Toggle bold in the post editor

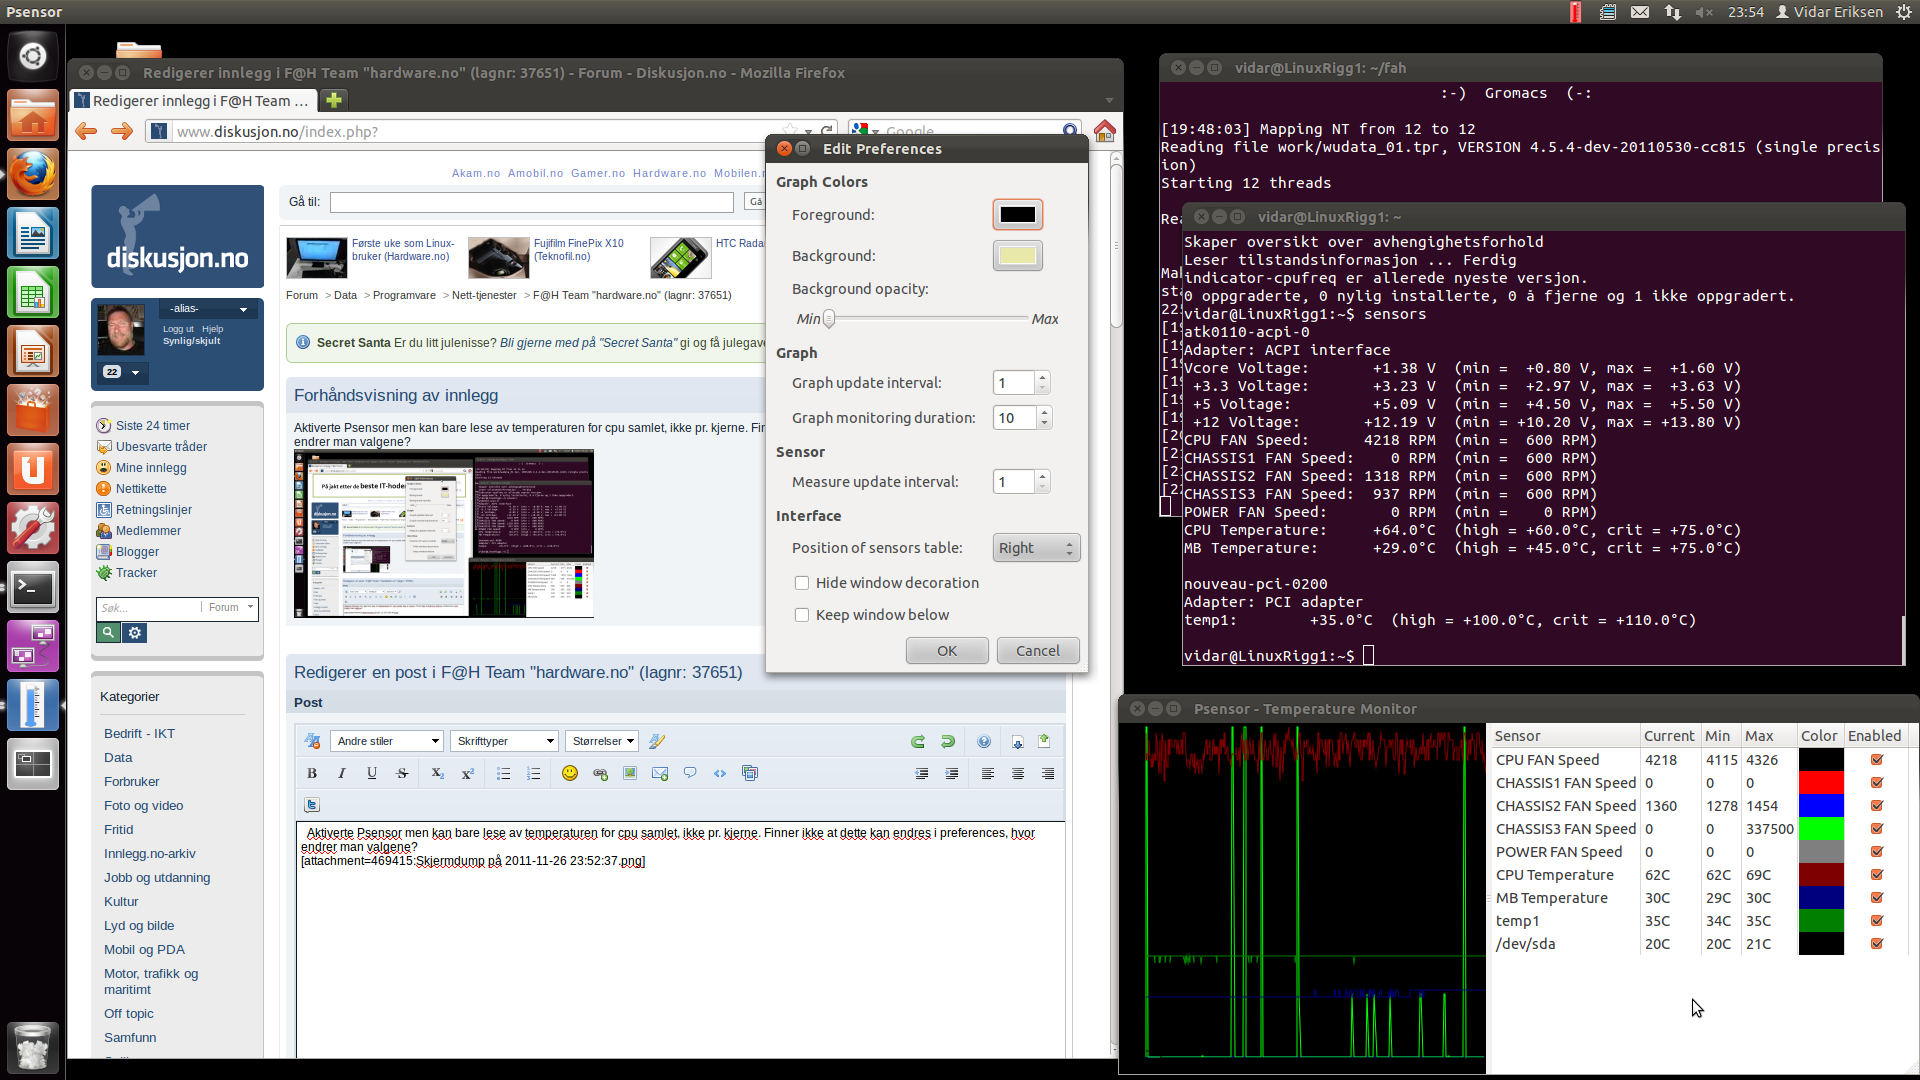[x=312, y=773]
